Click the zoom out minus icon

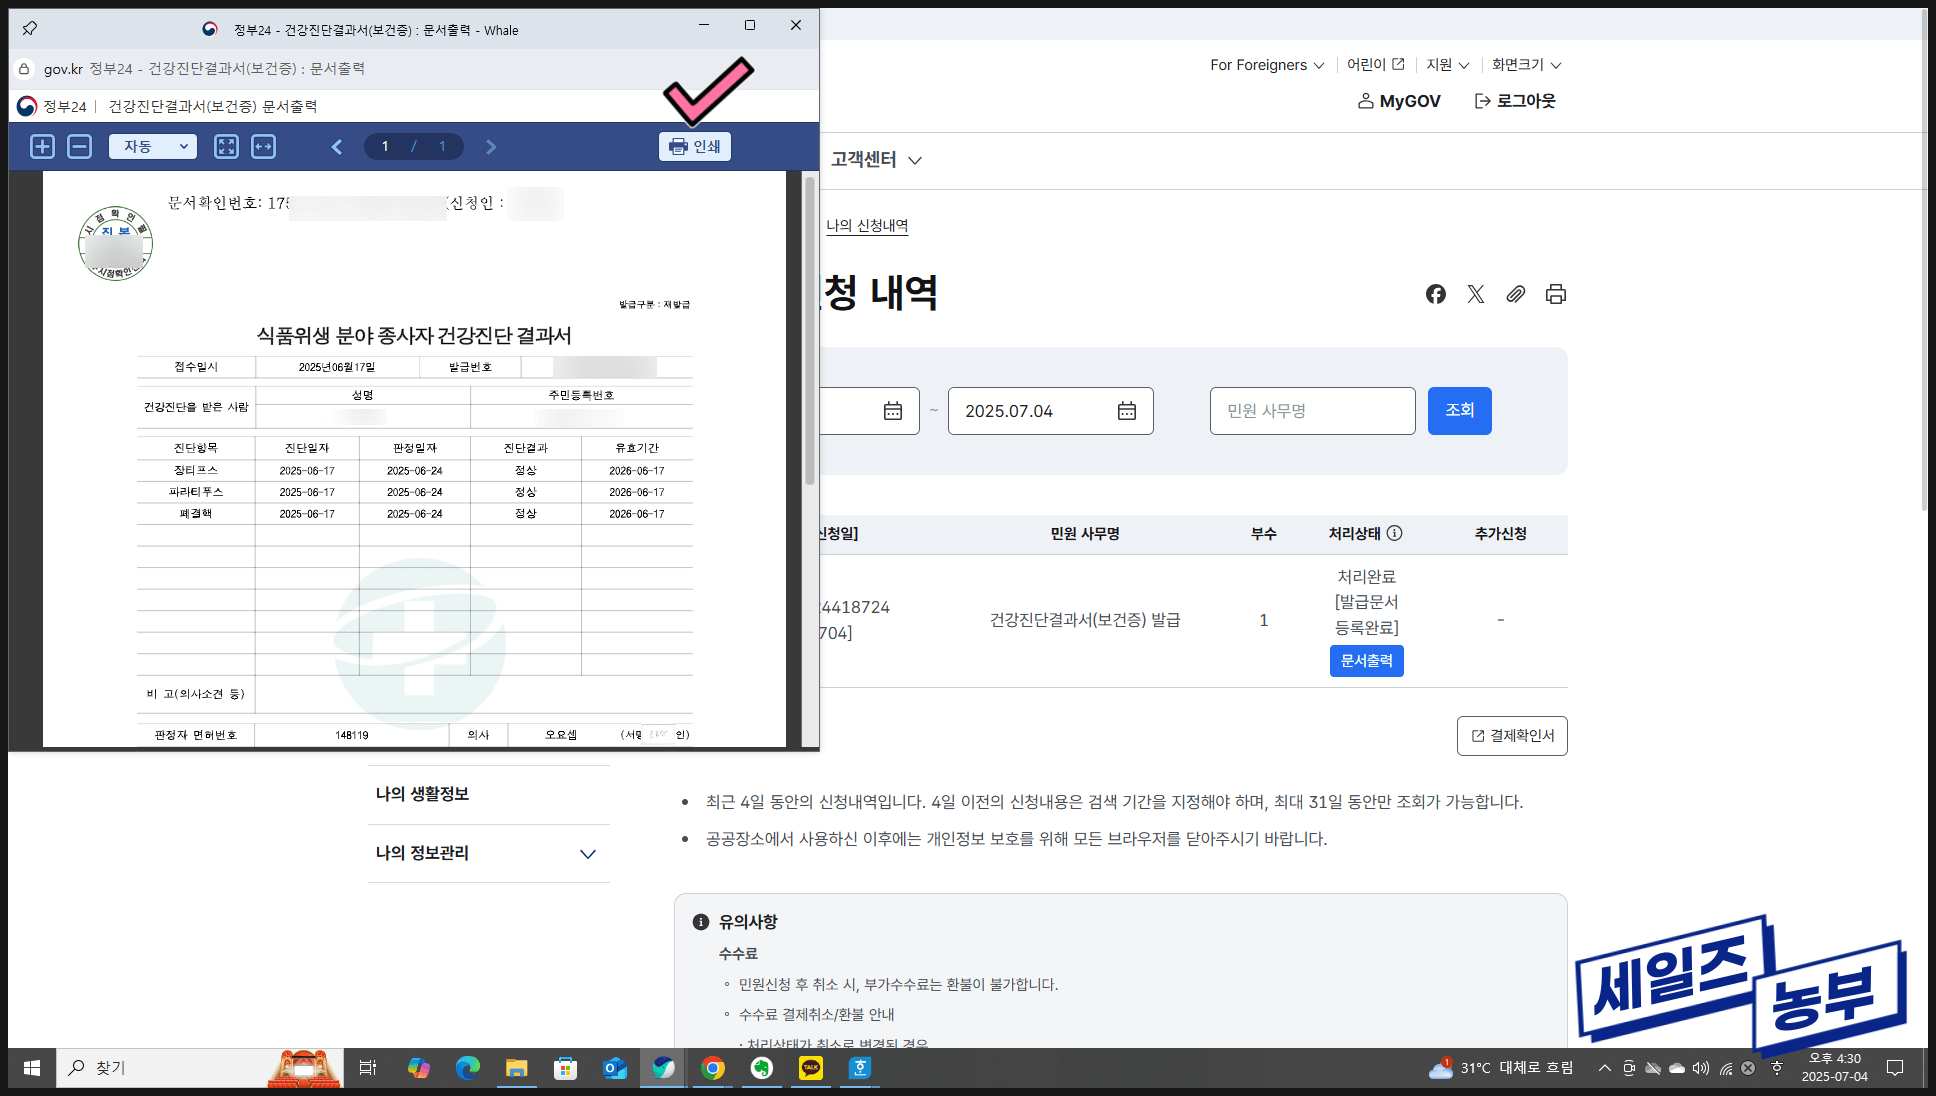click(x=79, y=147)
